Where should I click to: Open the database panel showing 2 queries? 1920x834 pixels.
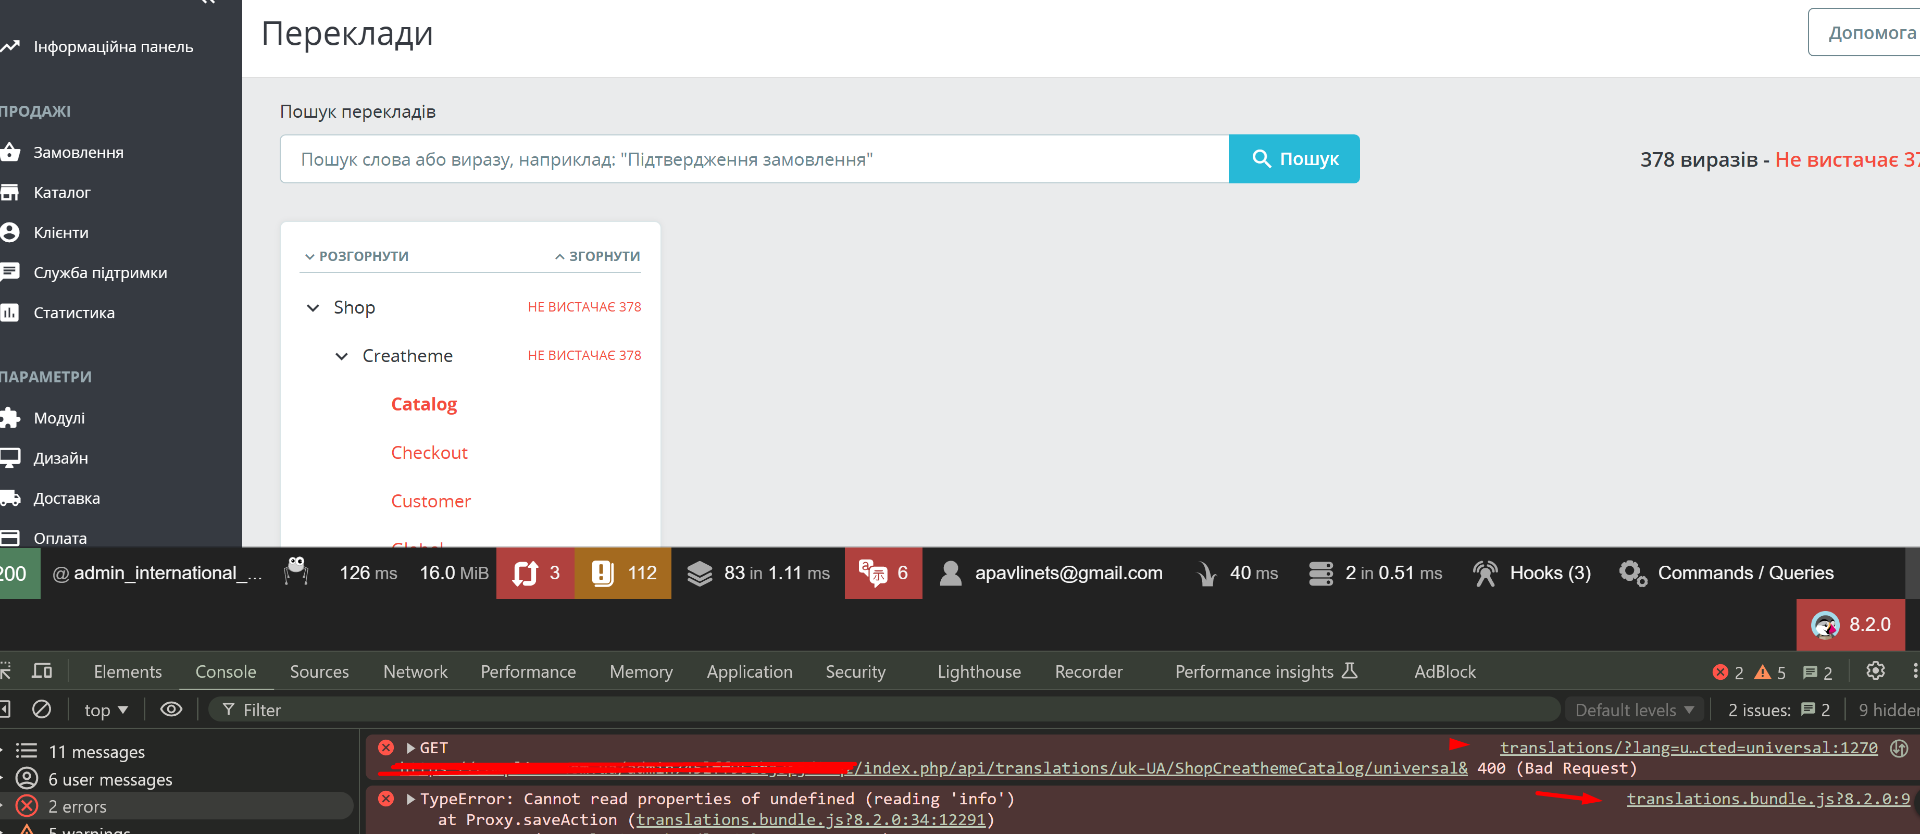[1375, 573]
